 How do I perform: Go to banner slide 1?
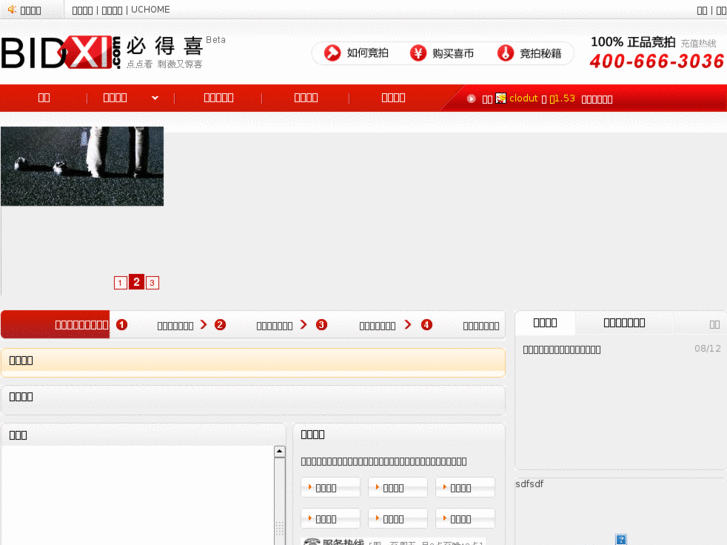click(x=120, y=282)
